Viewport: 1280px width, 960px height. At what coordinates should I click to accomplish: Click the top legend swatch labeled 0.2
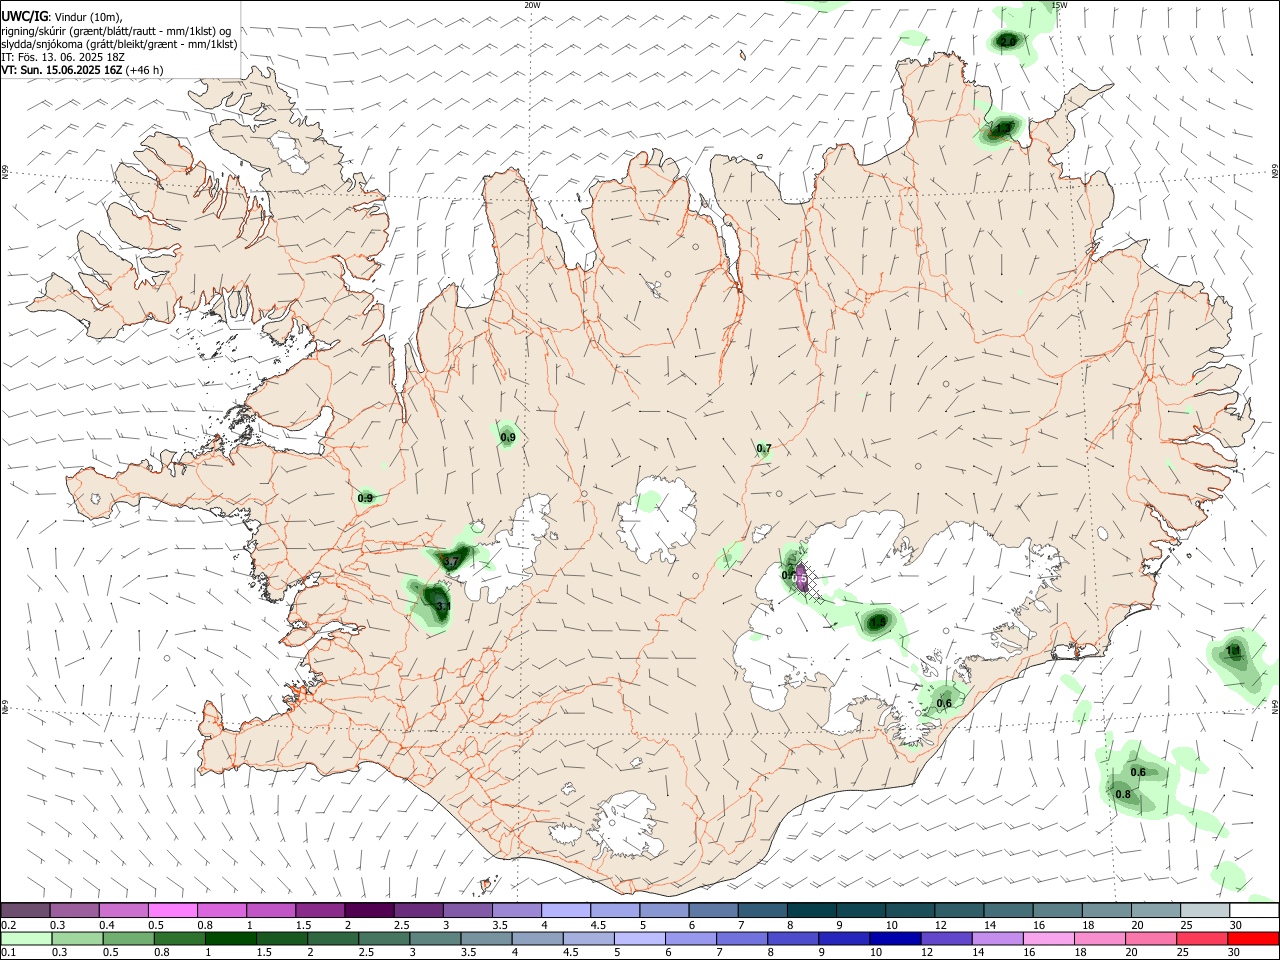click(x=26, y=910)
